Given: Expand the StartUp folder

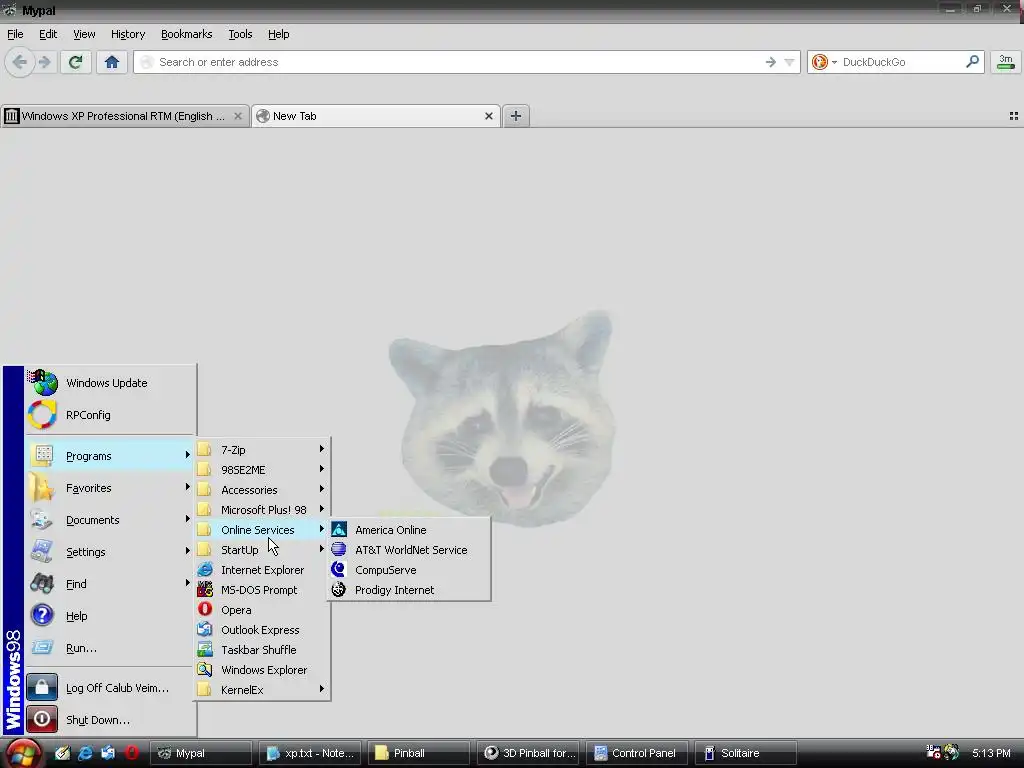Looking at the screenshot, I should (x=262, y=550).
